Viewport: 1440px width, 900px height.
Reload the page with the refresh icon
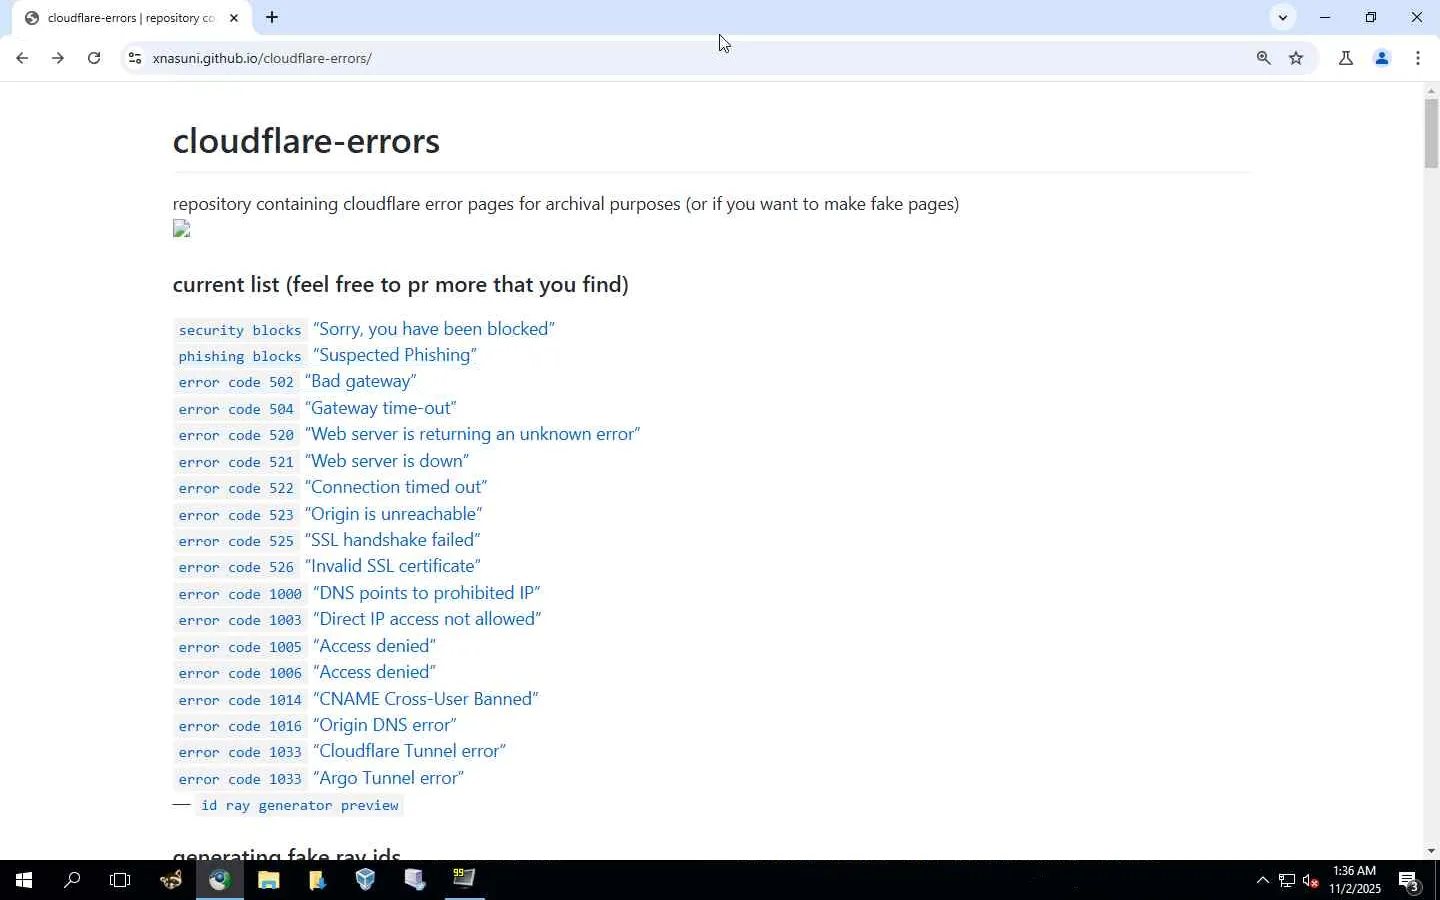pos(94,58)
